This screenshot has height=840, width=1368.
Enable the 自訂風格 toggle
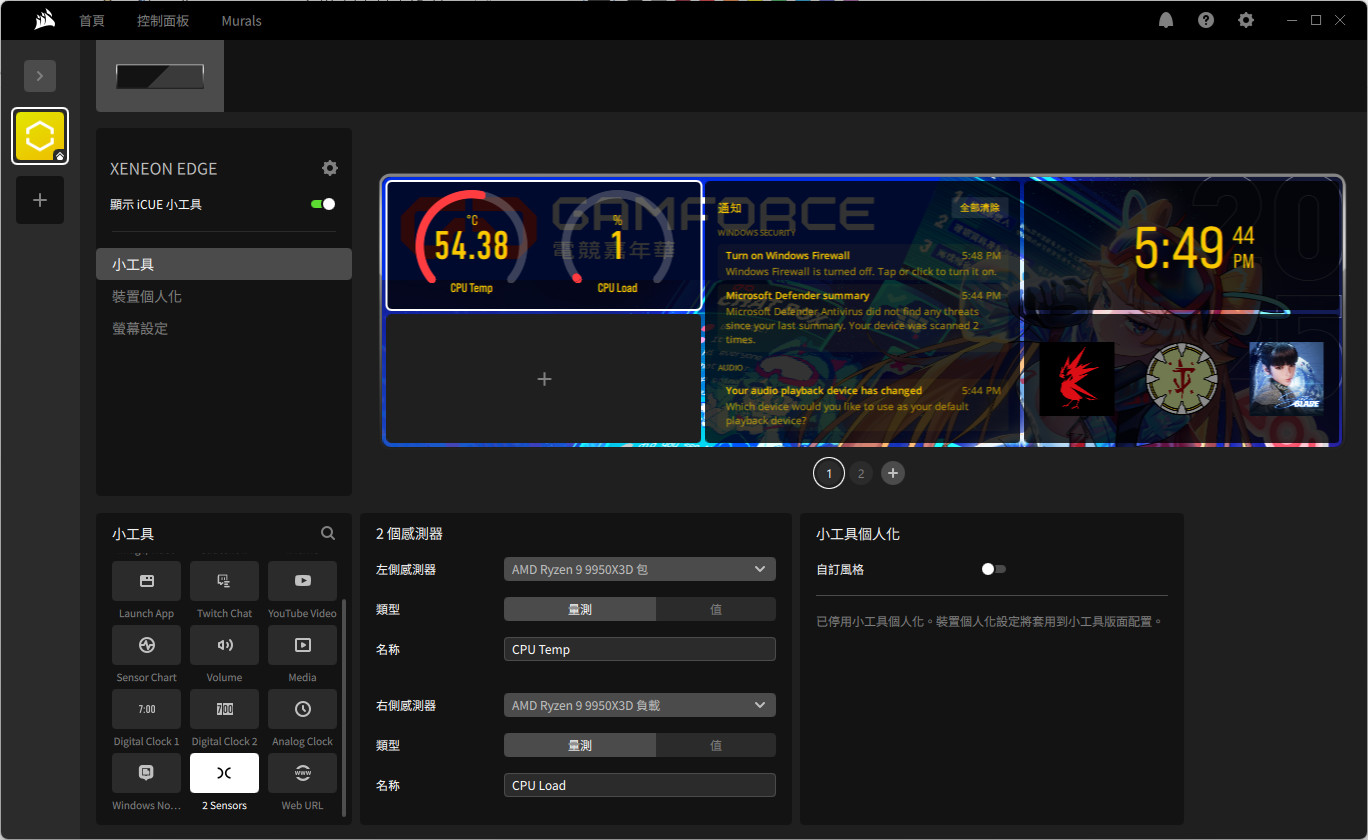tap(994, 569)
